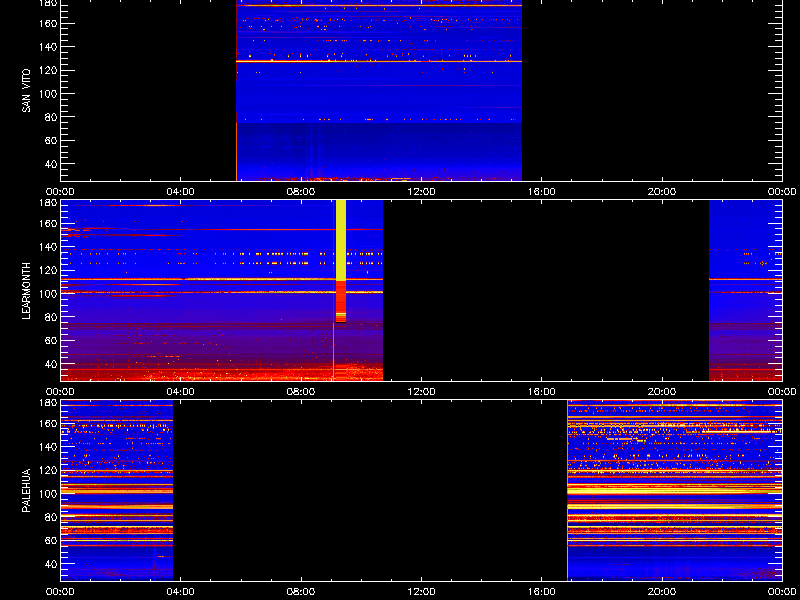Select the 160 frequency tick on San Vito axis
800x600 pixels.
click(x=48, y=23)
